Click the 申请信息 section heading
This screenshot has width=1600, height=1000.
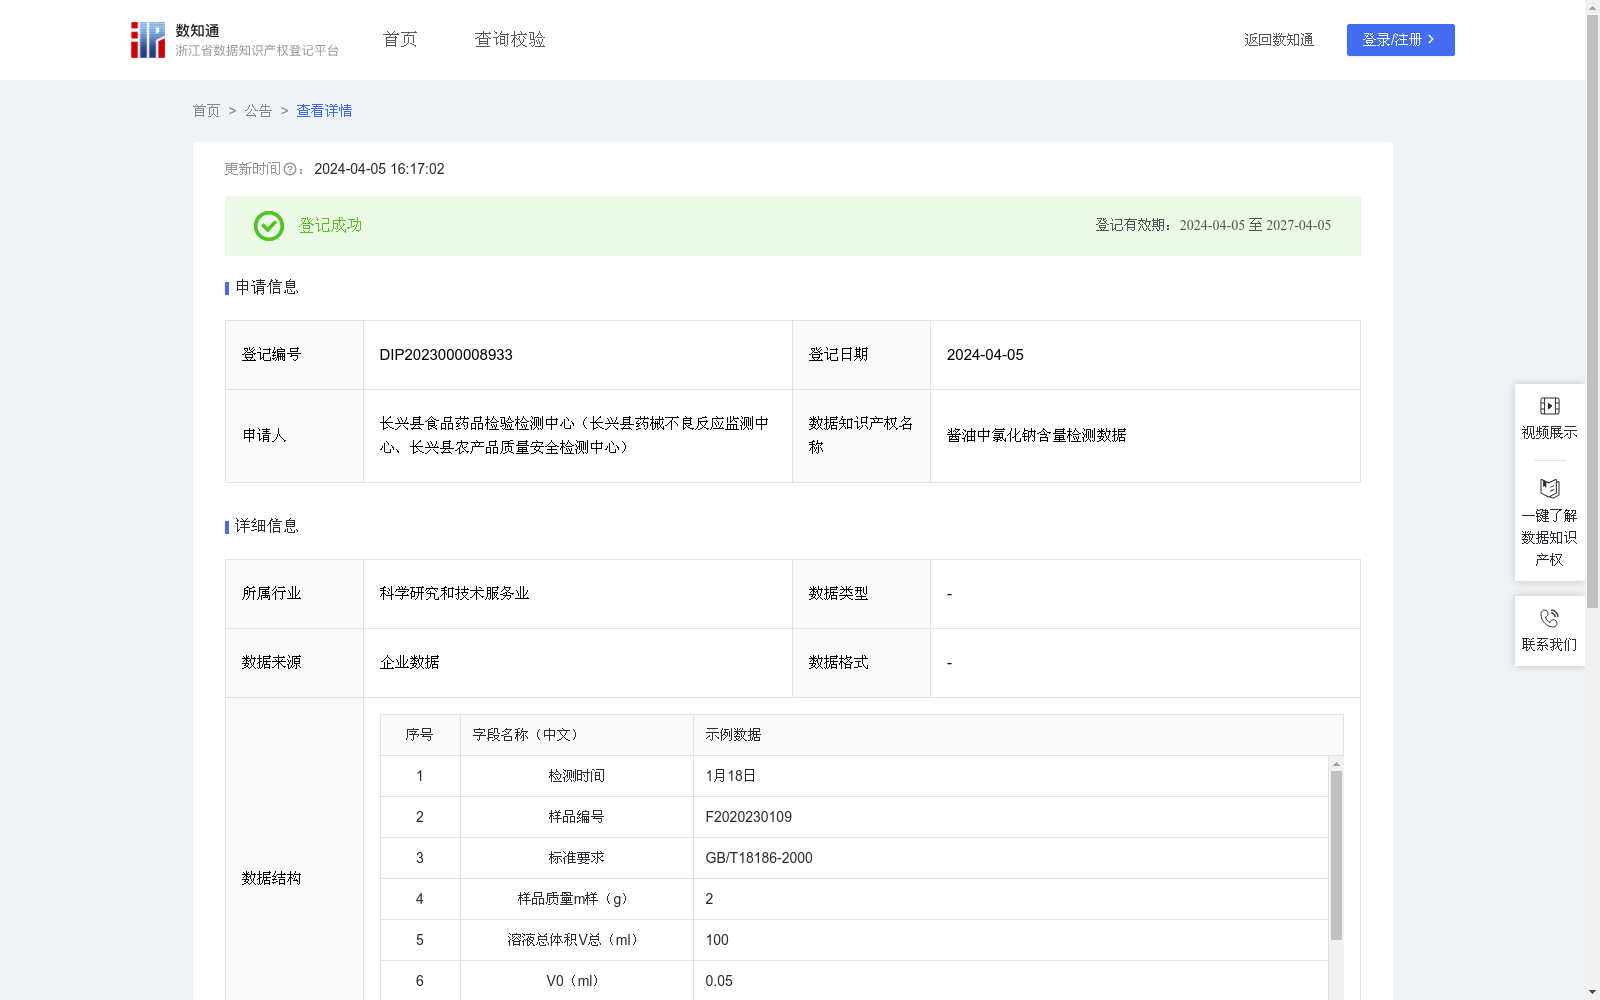(267, 288)
